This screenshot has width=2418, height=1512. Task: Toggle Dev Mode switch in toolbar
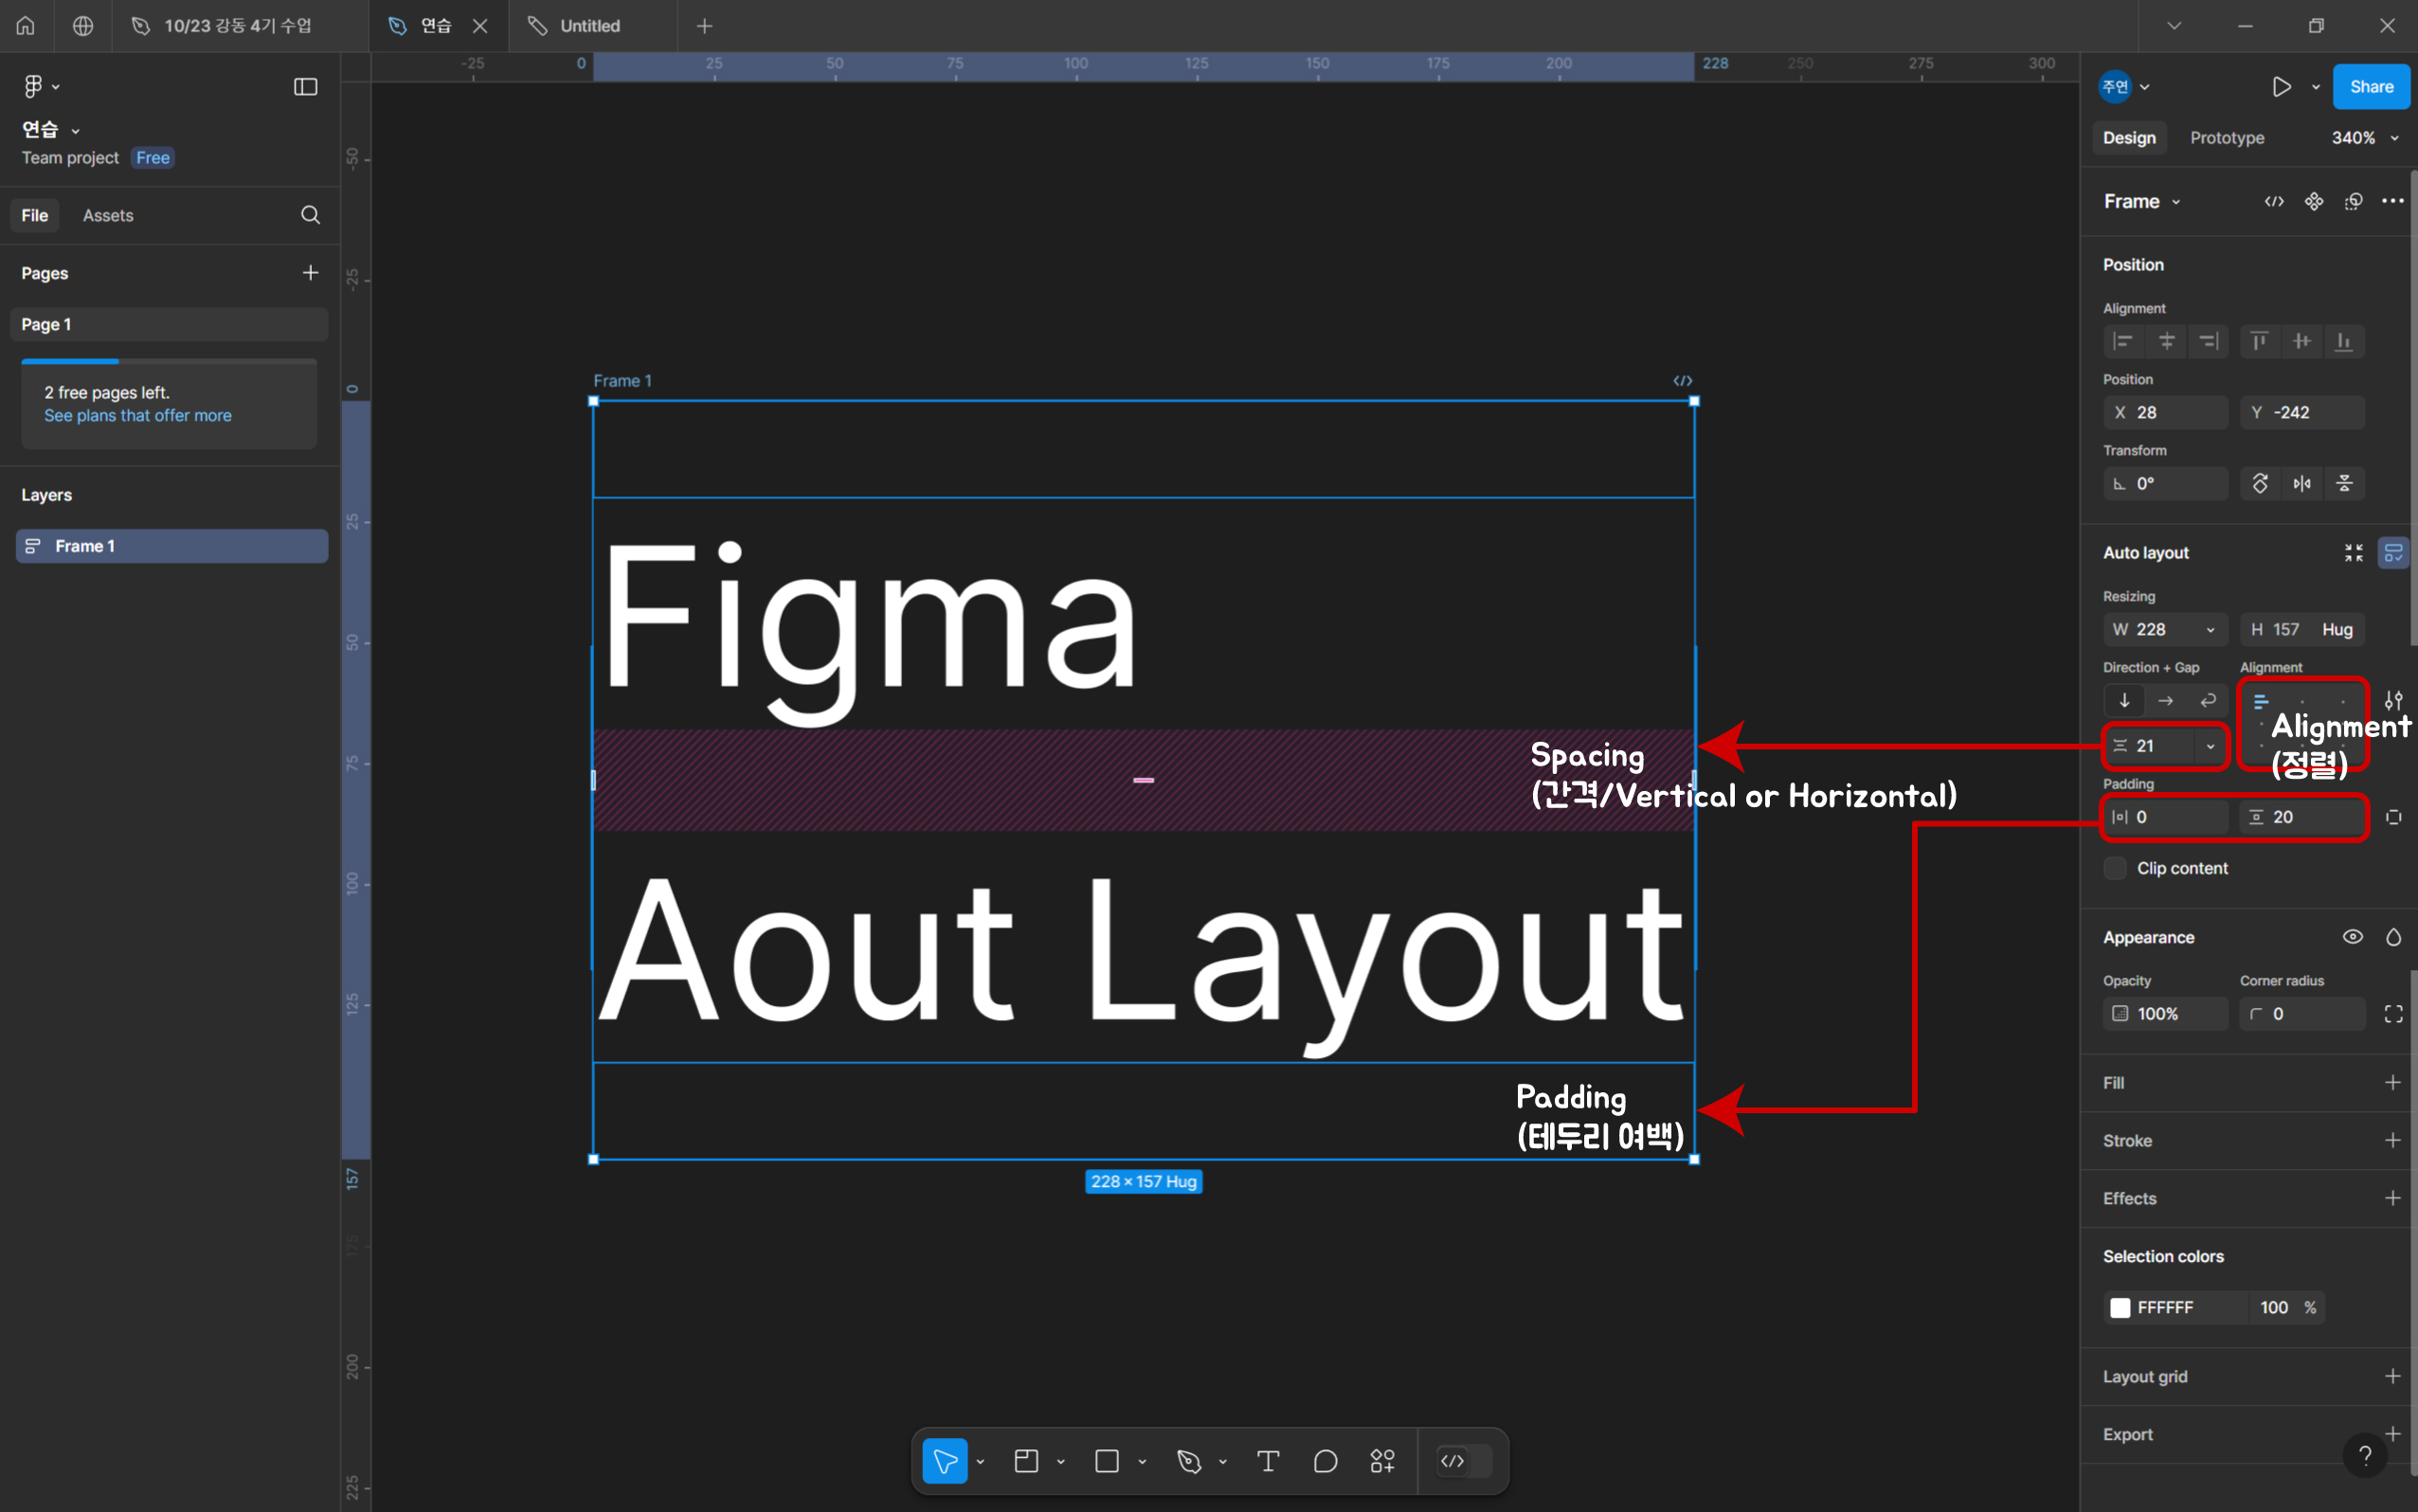[x=1463, y=1461]
